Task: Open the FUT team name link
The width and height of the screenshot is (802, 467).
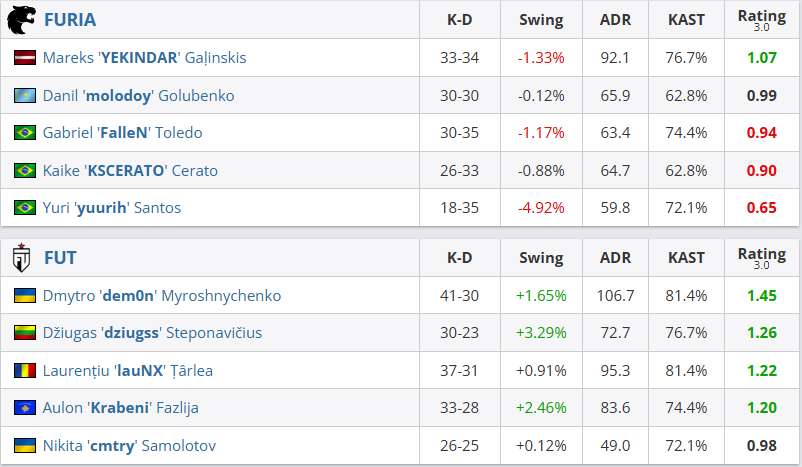Action: pyautogui.click(x=60, y=258)
